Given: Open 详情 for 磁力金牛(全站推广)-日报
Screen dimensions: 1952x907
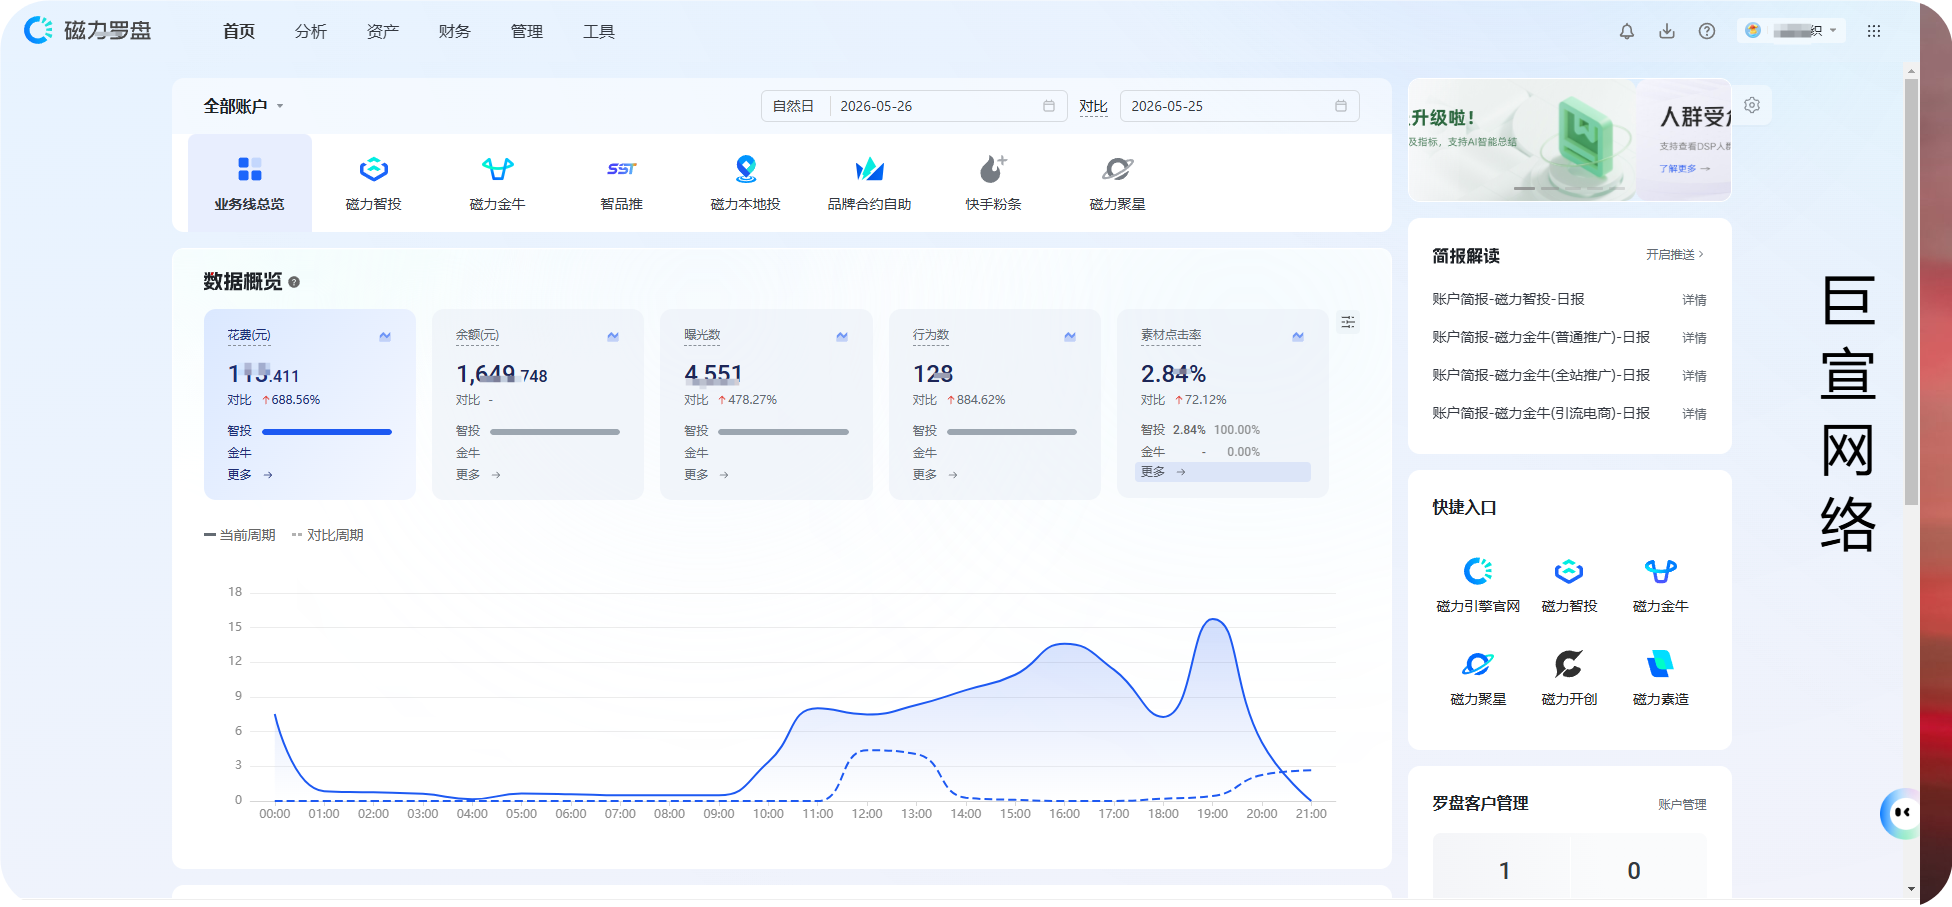Looking at the screenshot, I should [x=1694, y=376].
